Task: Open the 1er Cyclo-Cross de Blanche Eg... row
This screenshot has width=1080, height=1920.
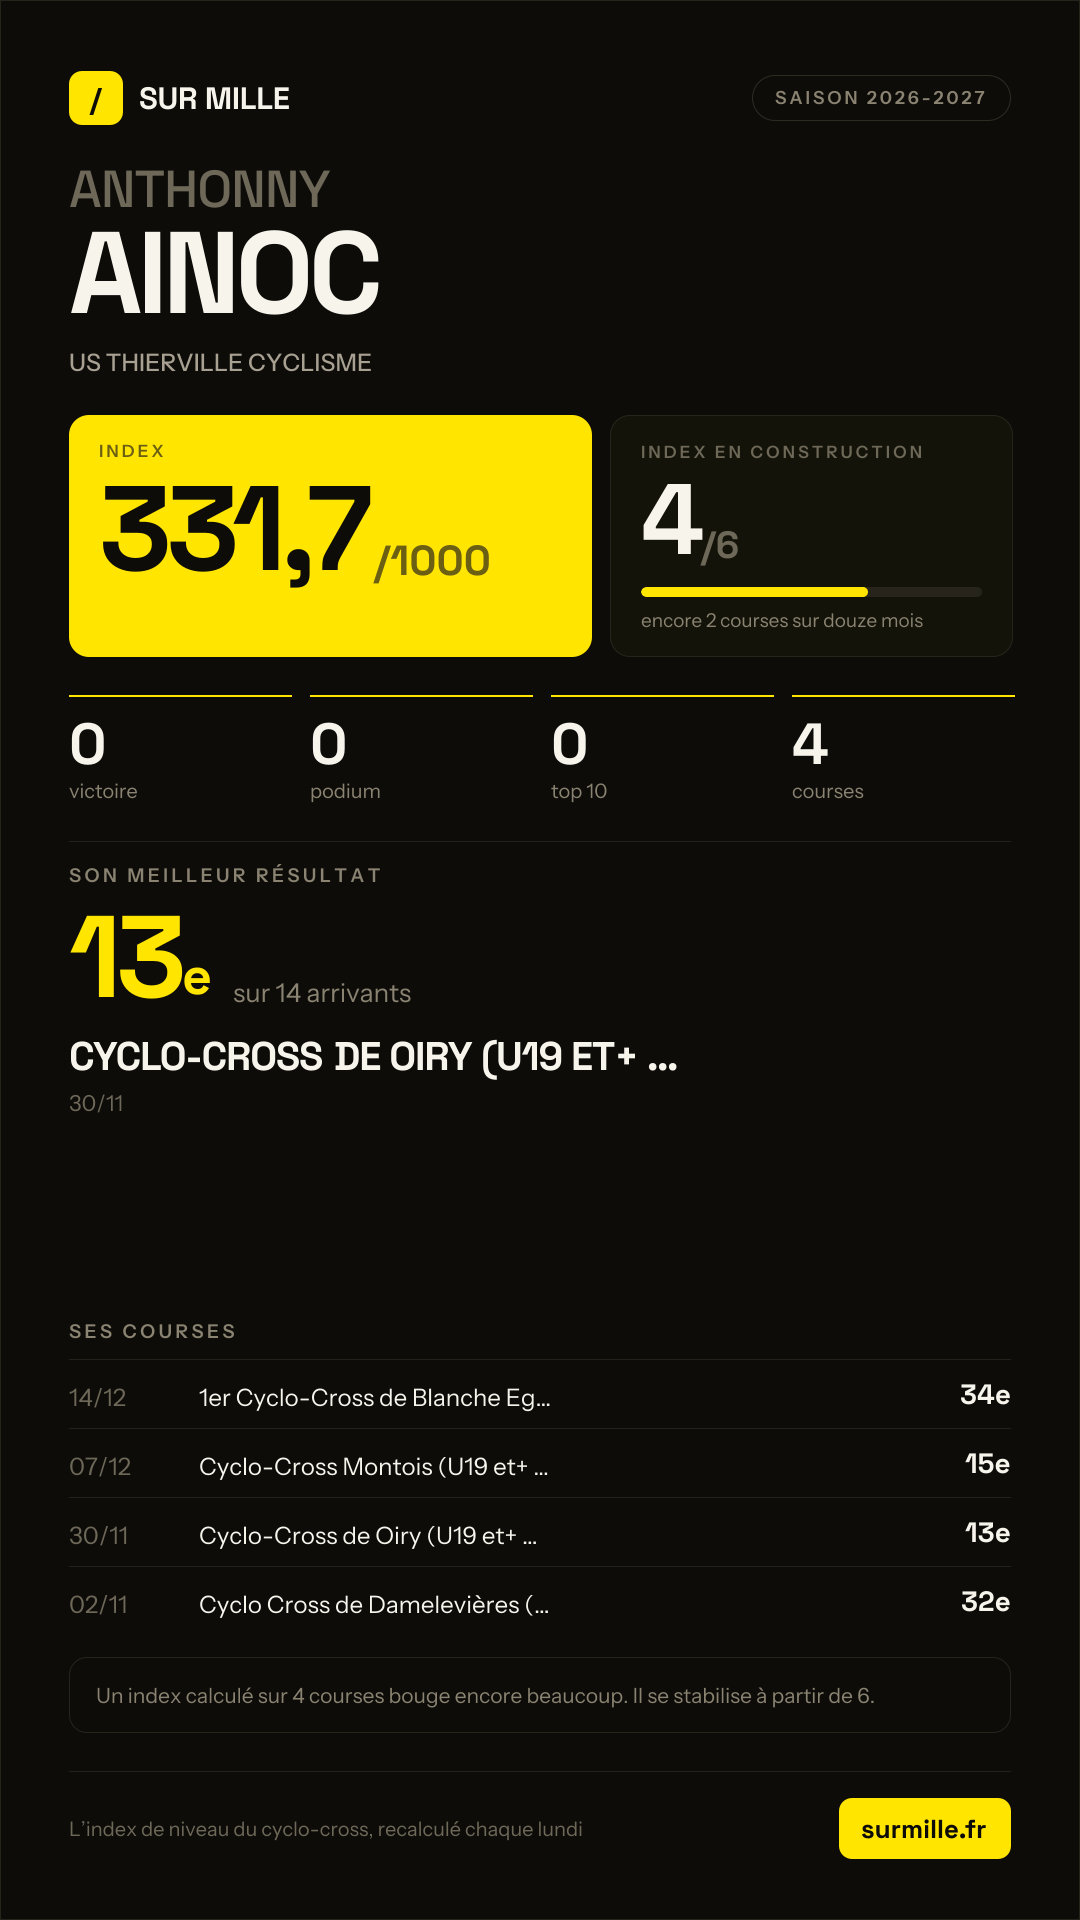Action: pos(540,1395)
